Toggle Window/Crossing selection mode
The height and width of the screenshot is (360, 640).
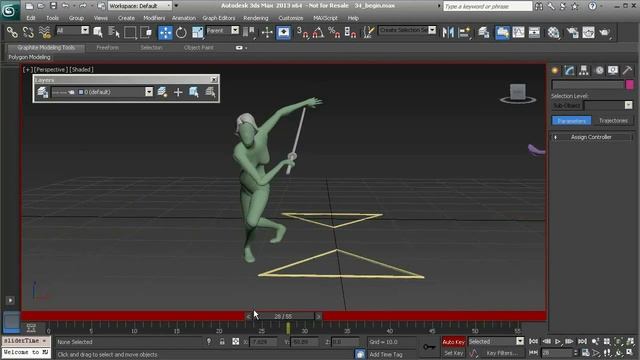pos(146,32)
